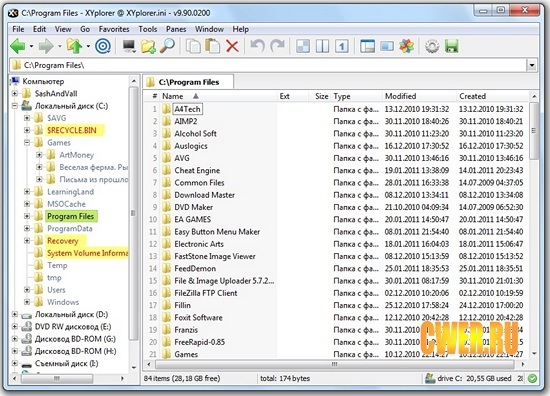Click the file list horizontal scrollbar
This screenshot has width=550, height=396.
pos(335,364)
